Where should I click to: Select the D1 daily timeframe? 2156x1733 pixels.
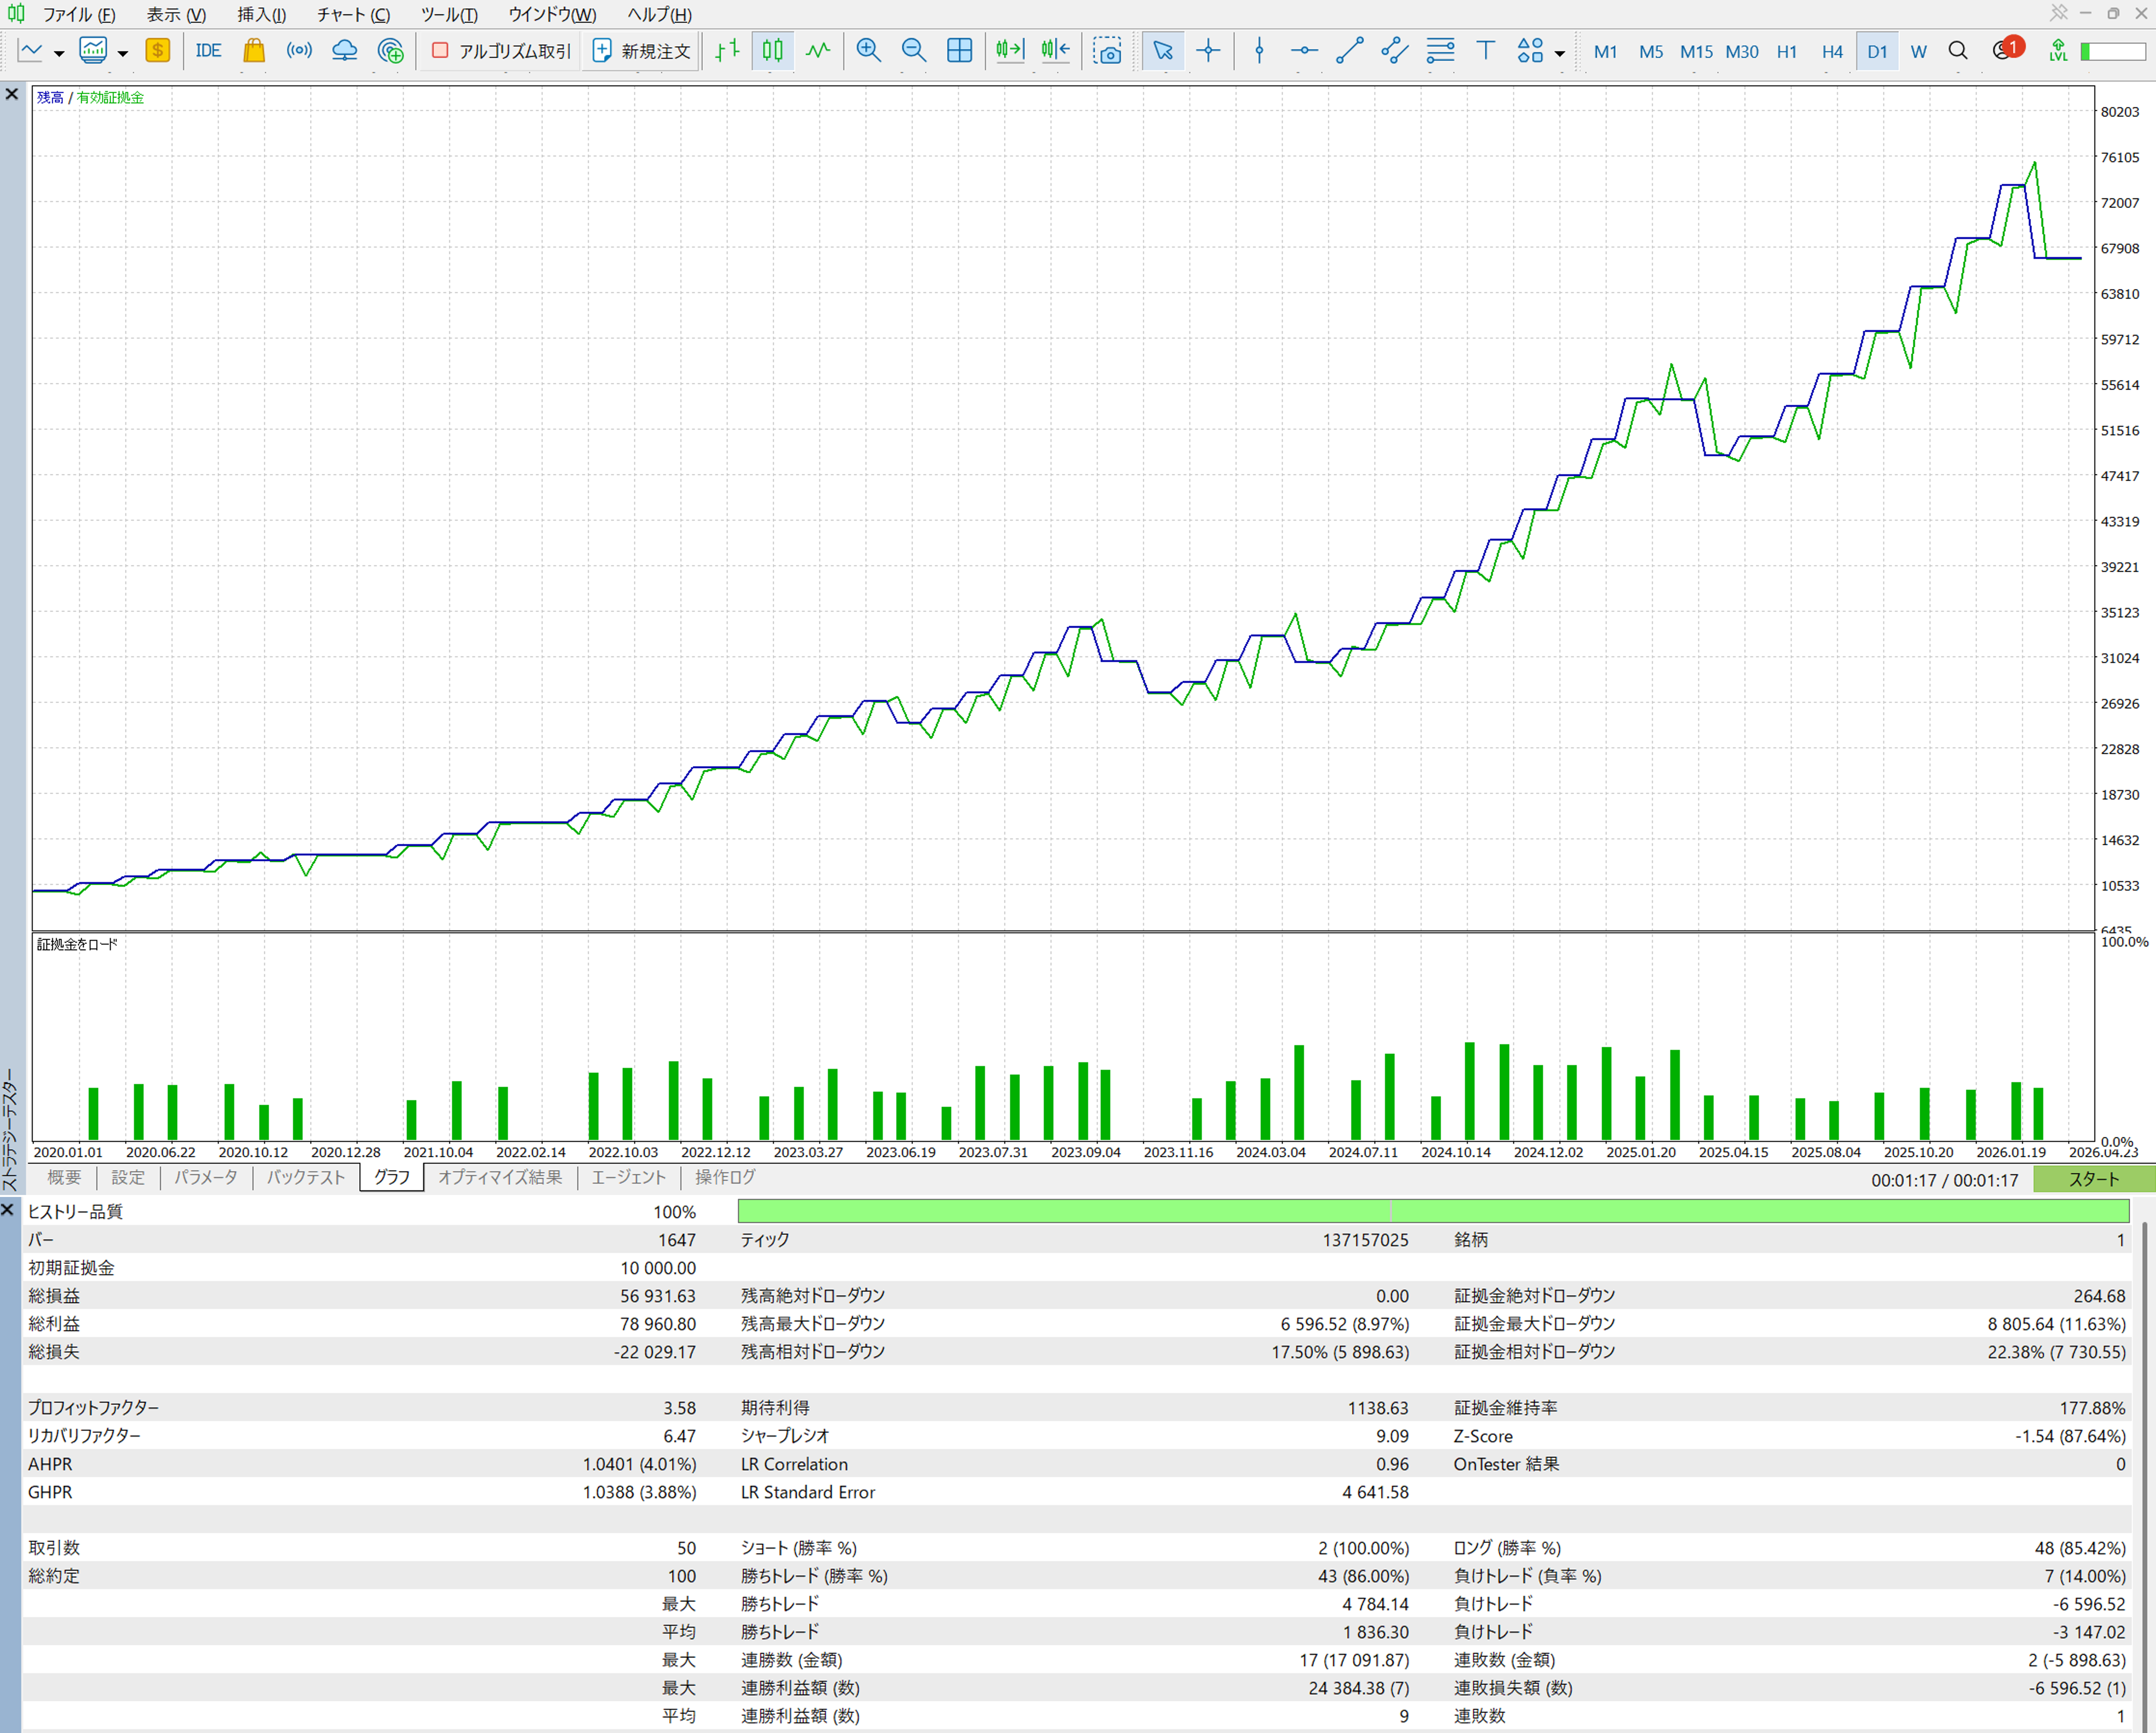[x=1877, y=51]
